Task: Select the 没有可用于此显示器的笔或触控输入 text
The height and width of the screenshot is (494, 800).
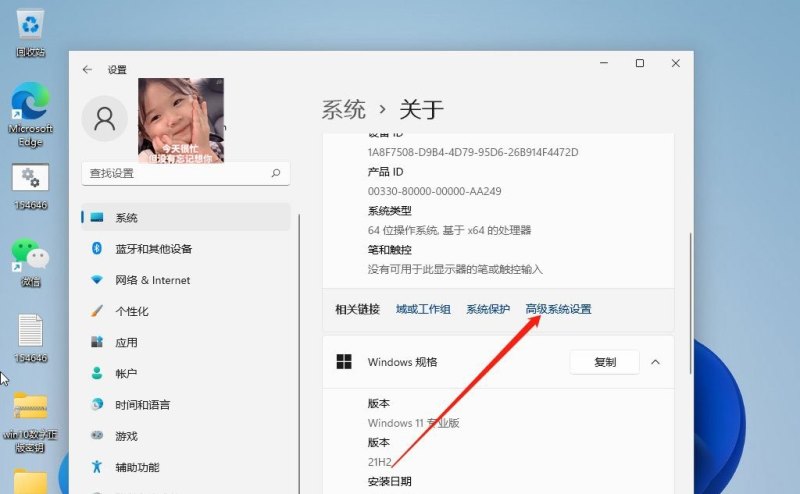Action: [x=455, y=269]
